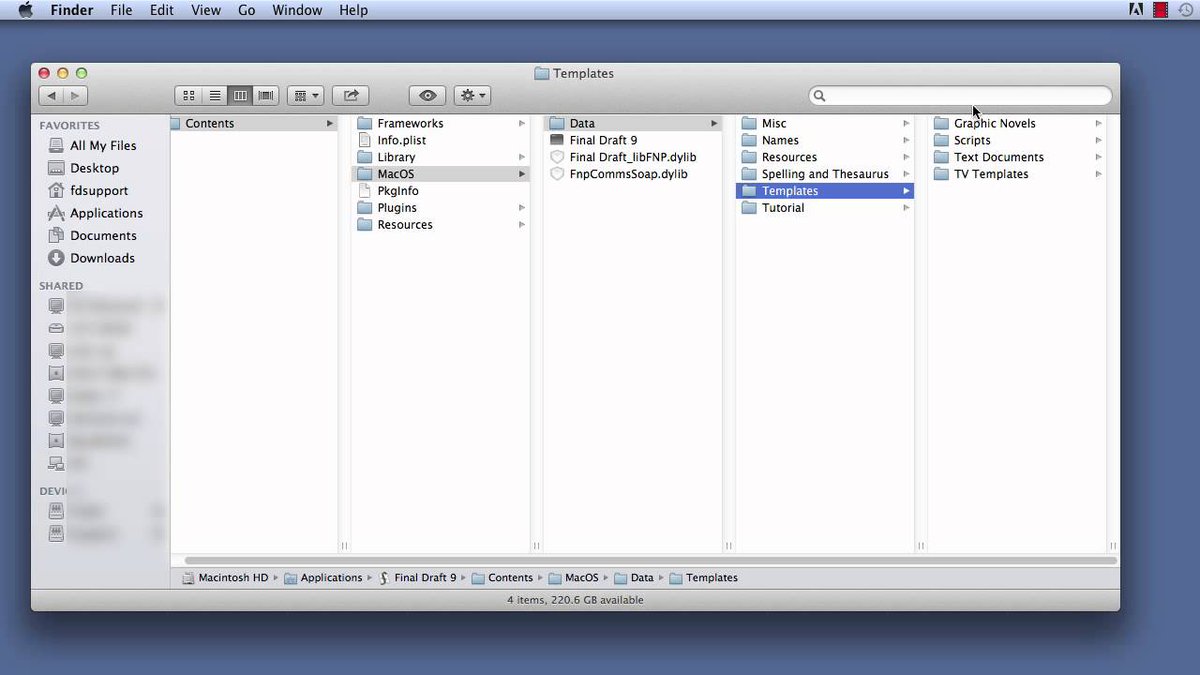The height and width of the screenshot is (675, 1200).
Task: Go back with the left arrow button
Action: [x=51, y=96]
